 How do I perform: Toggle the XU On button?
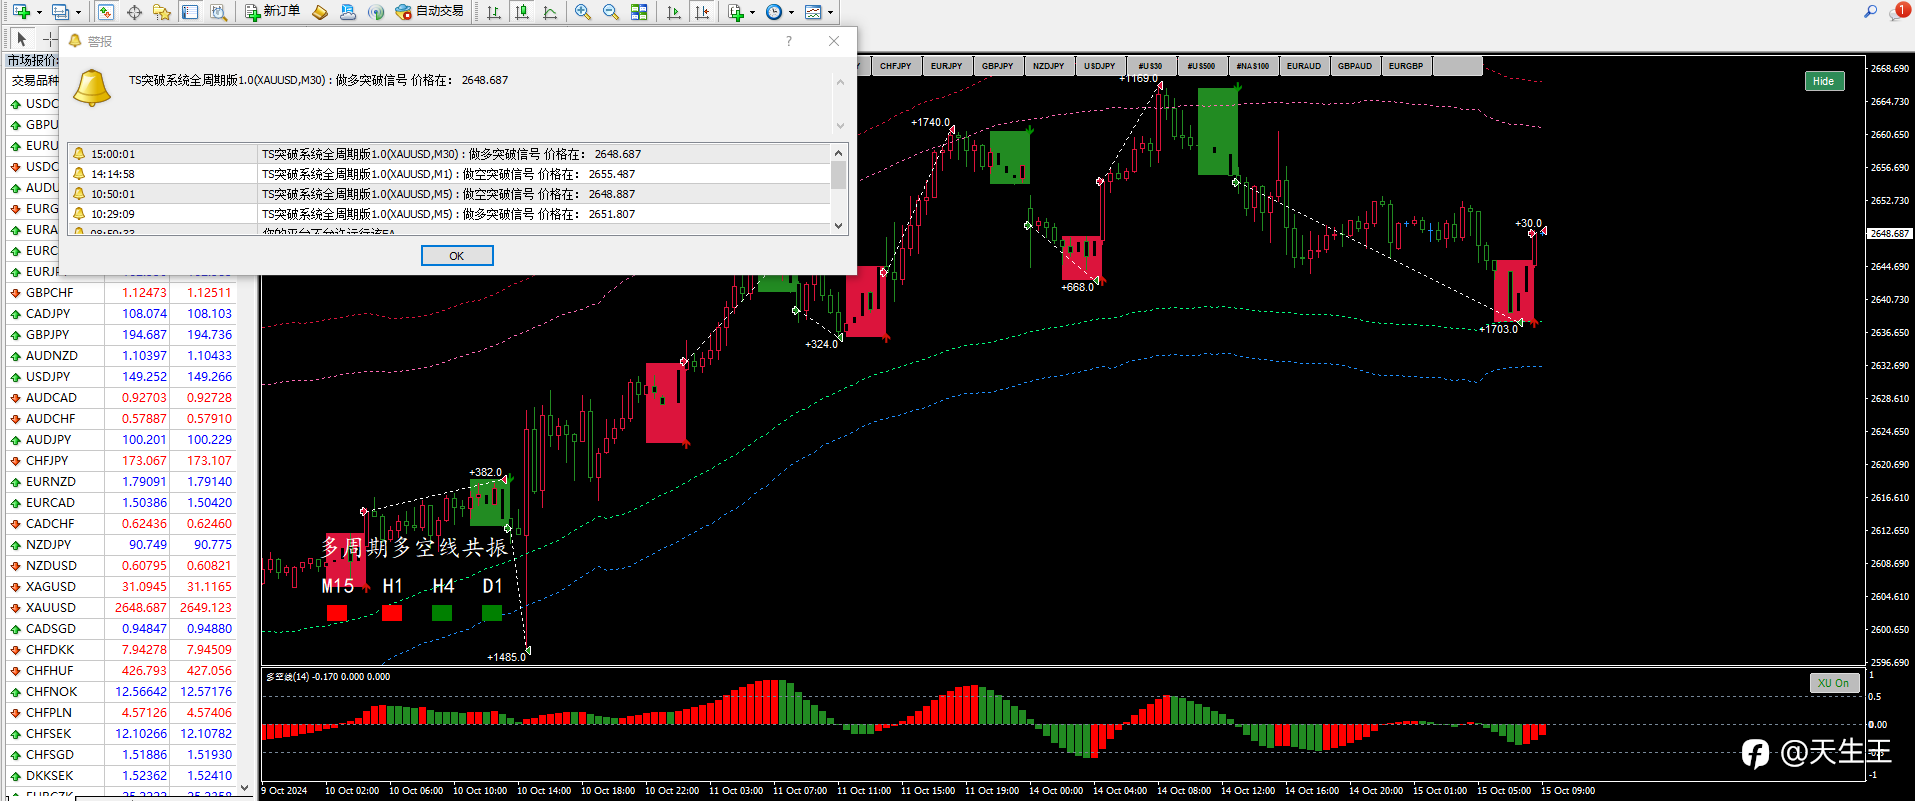coord(1833,683)
